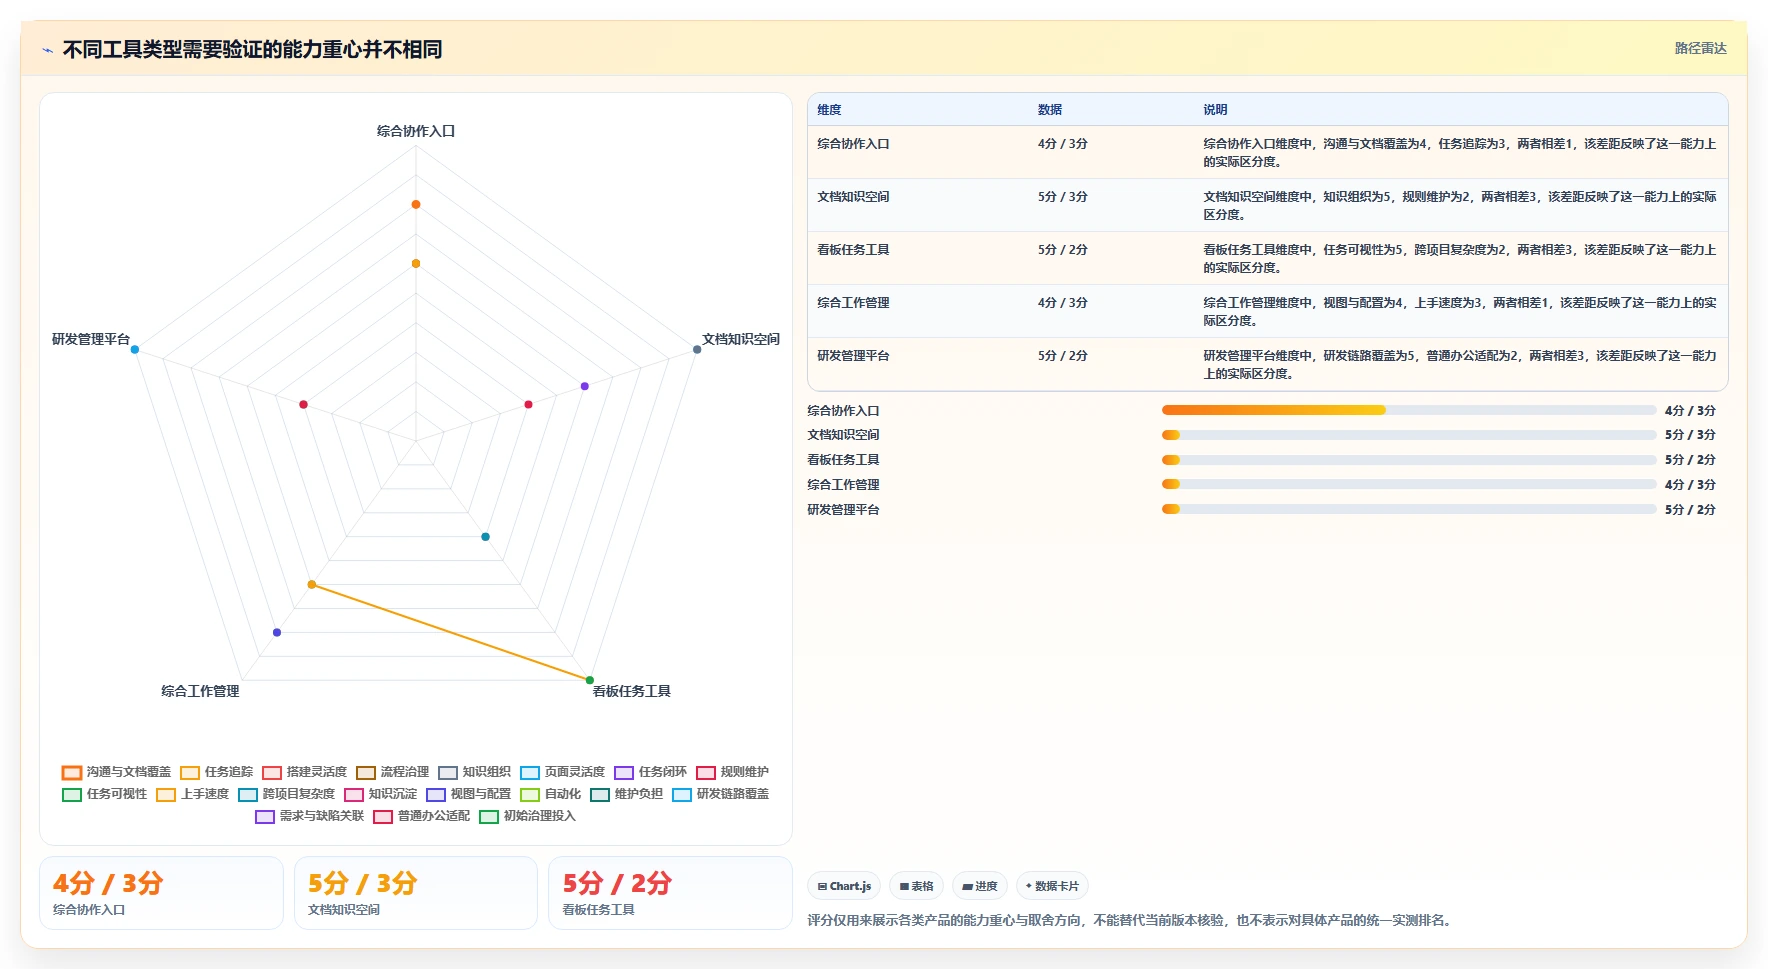
Task: Click the description starting 综合工作管理维度中
Action: click(x=1460, y=311)
